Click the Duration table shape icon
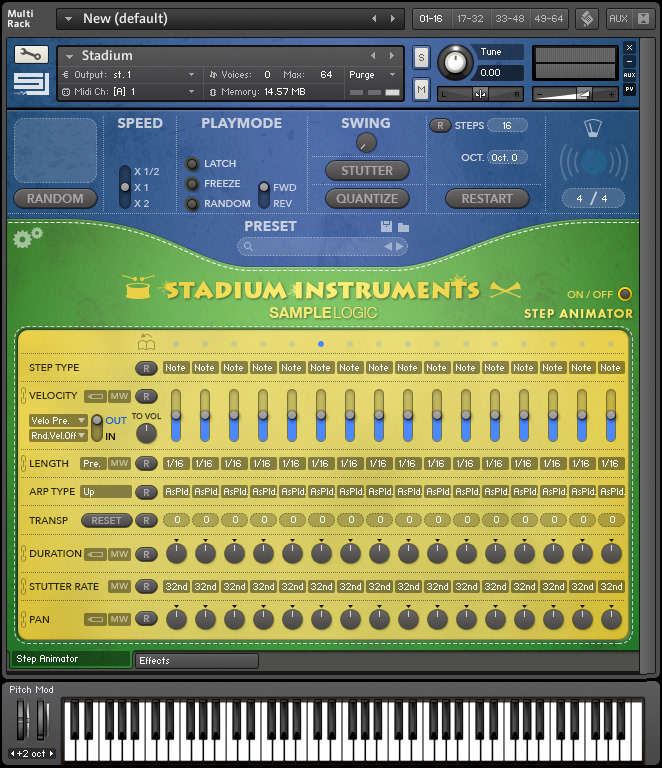 pyautogui.click(x=95, y=554)
